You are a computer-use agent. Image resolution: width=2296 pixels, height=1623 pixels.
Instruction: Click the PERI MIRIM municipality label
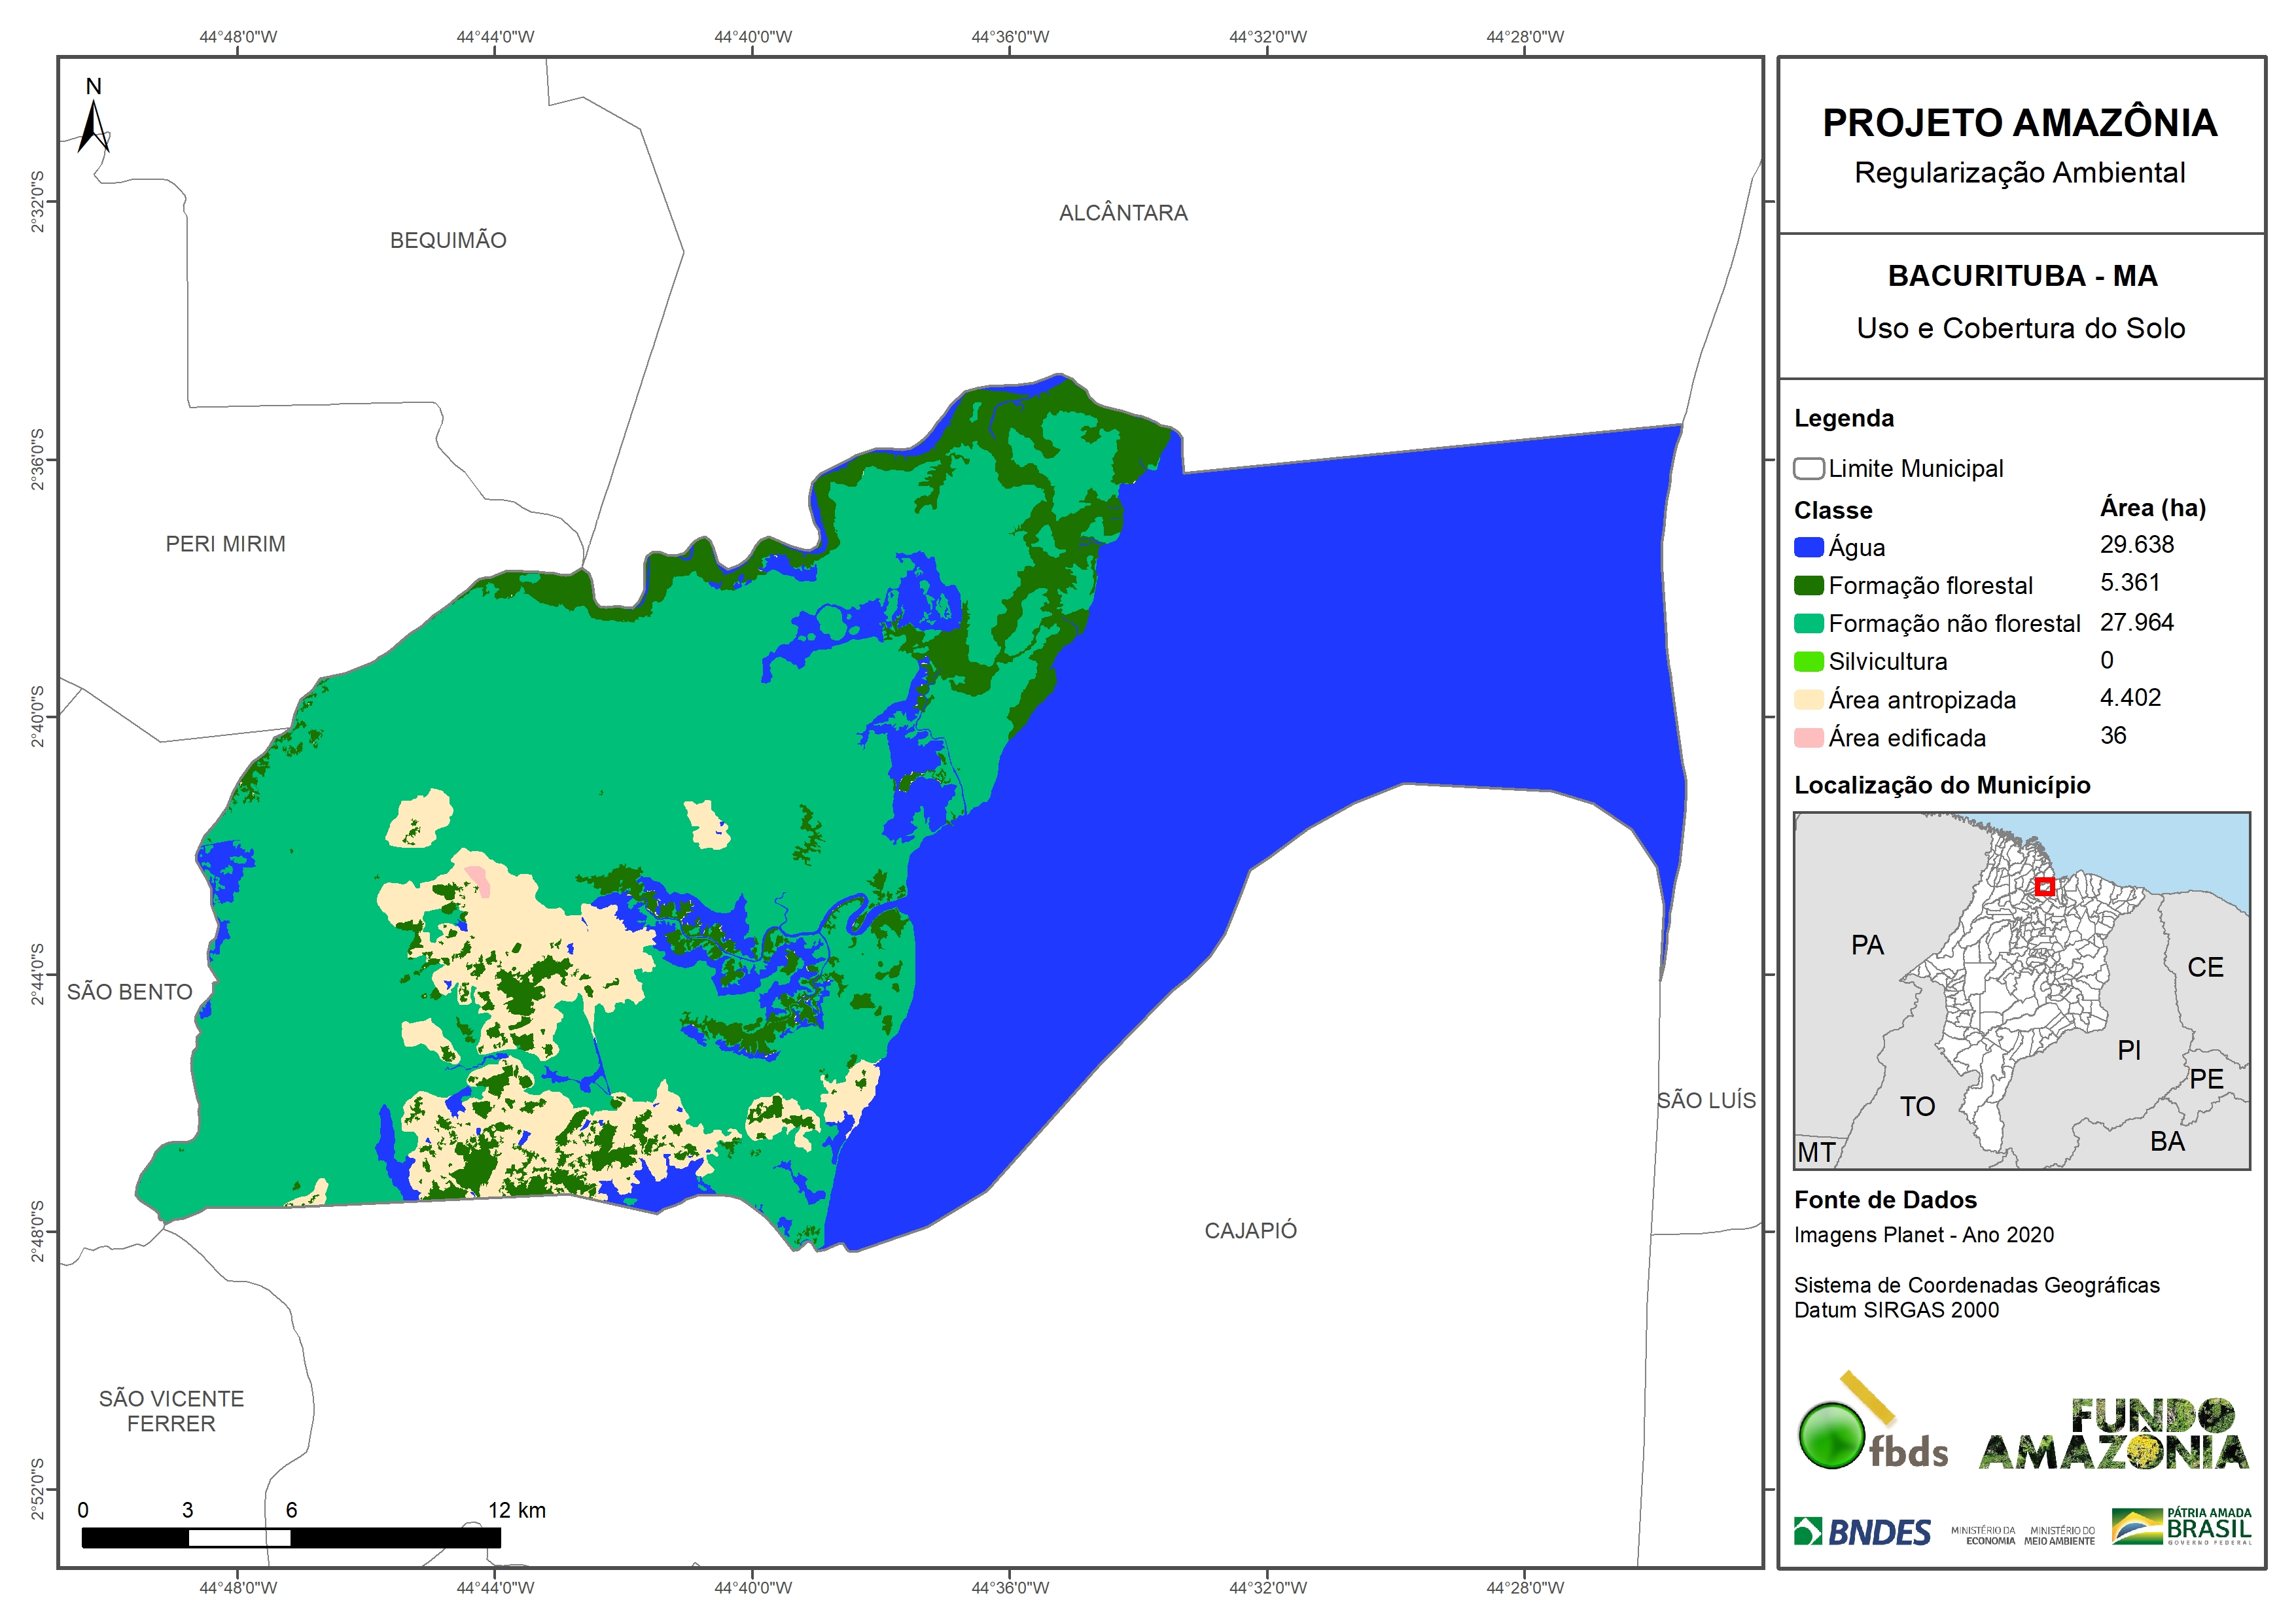click(225, 544)
